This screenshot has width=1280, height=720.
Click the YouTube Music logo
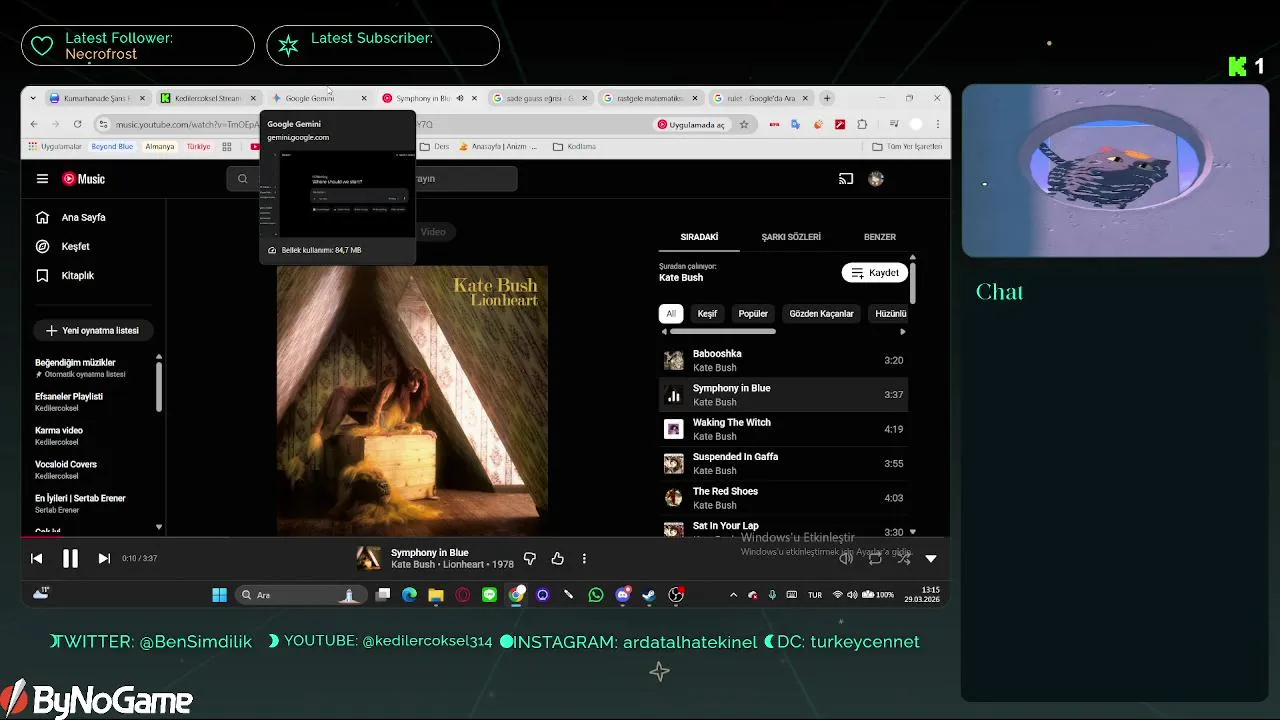click(84, 179)
